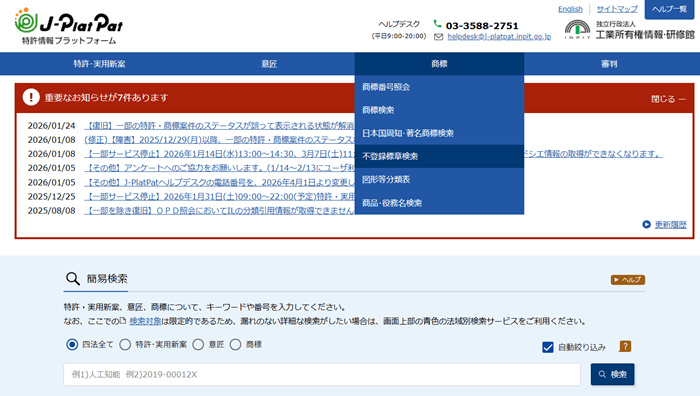This screenshot has width=700, height=396.
Task: Choose 日本国周知・著名商標検索 menu item
Action: (x=439, y=133)
